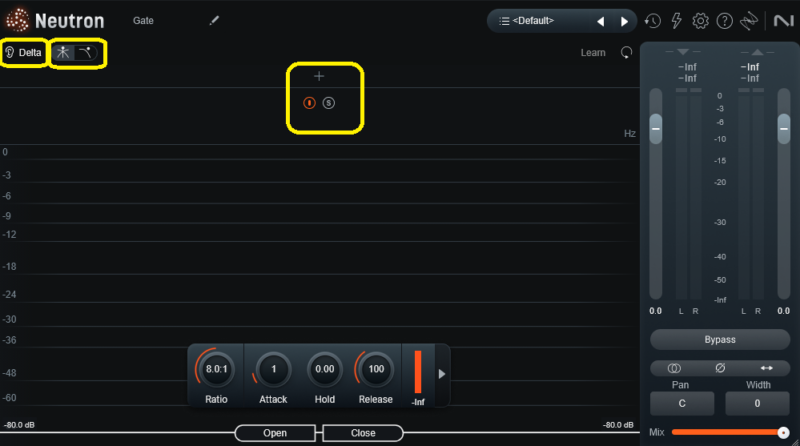800x446 pixels.
Task: Open the settings gear icon
Action: click(701, 20)
